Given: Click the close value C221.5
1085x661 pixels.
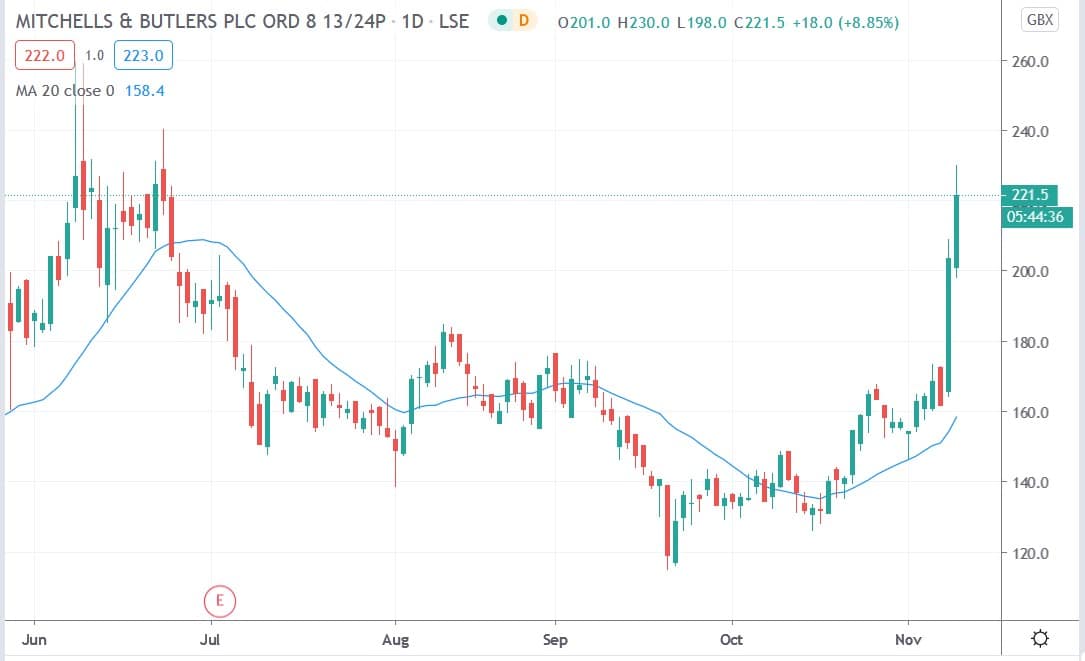Looking at the screenshot, I should [759, 23].
